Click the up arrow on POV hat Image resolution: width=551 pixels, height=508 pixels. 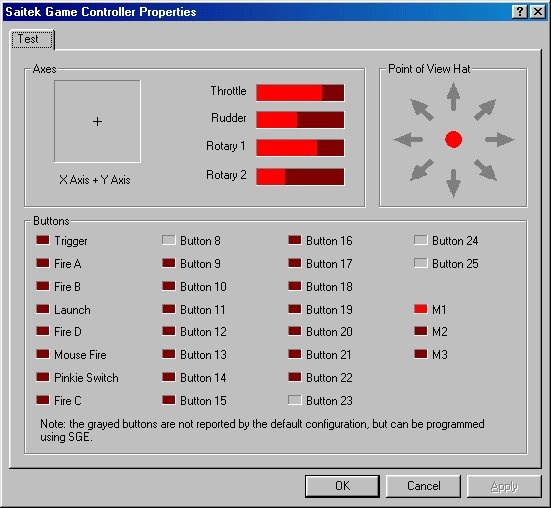(453, 97)
